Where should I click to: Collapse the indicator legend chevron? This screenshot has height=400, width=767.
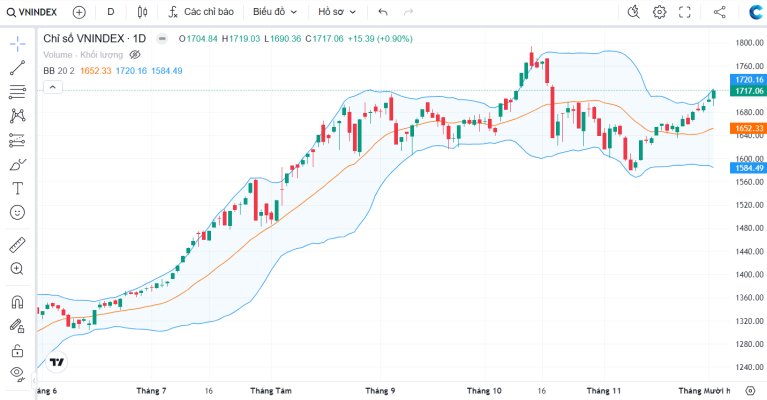(53, 88)
